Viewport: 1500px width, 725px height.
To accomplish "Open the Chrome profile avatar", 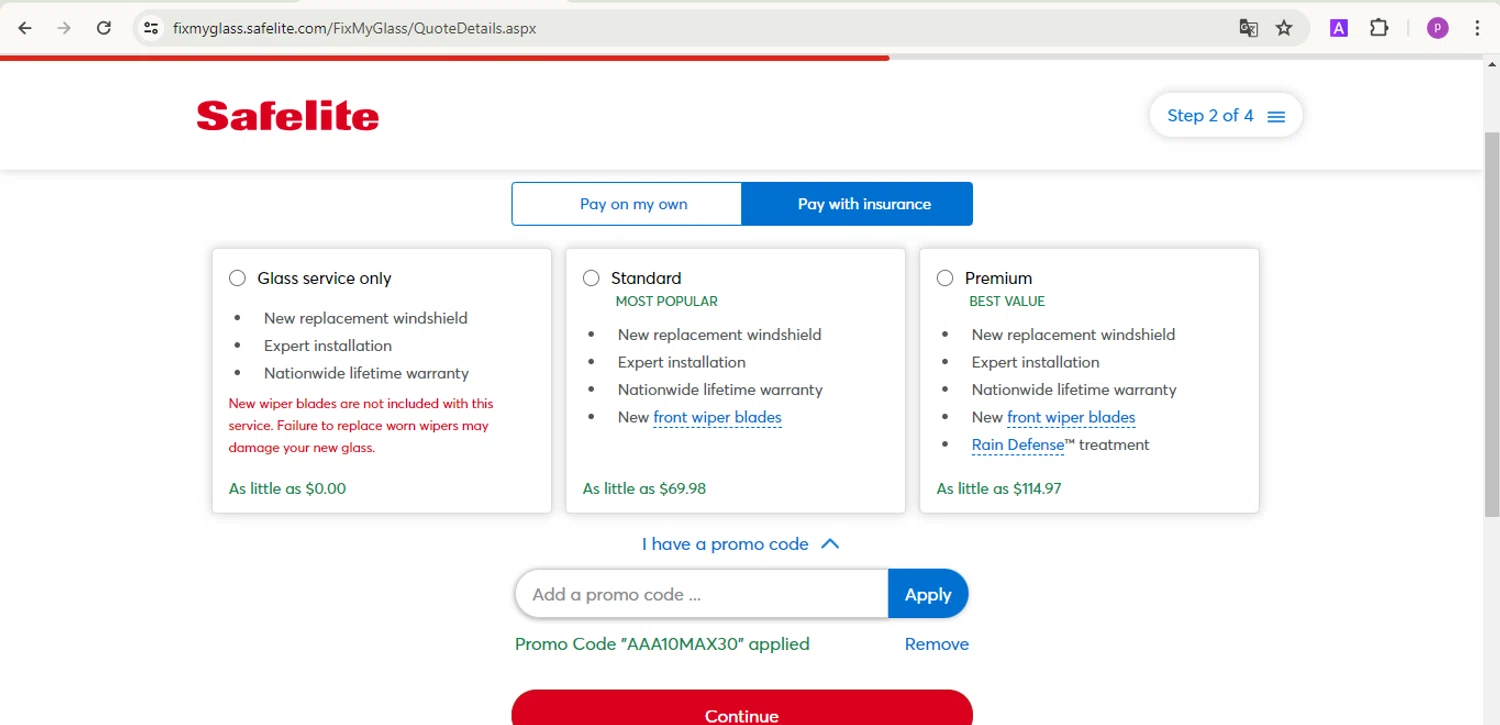I will tap(1437, 28).
